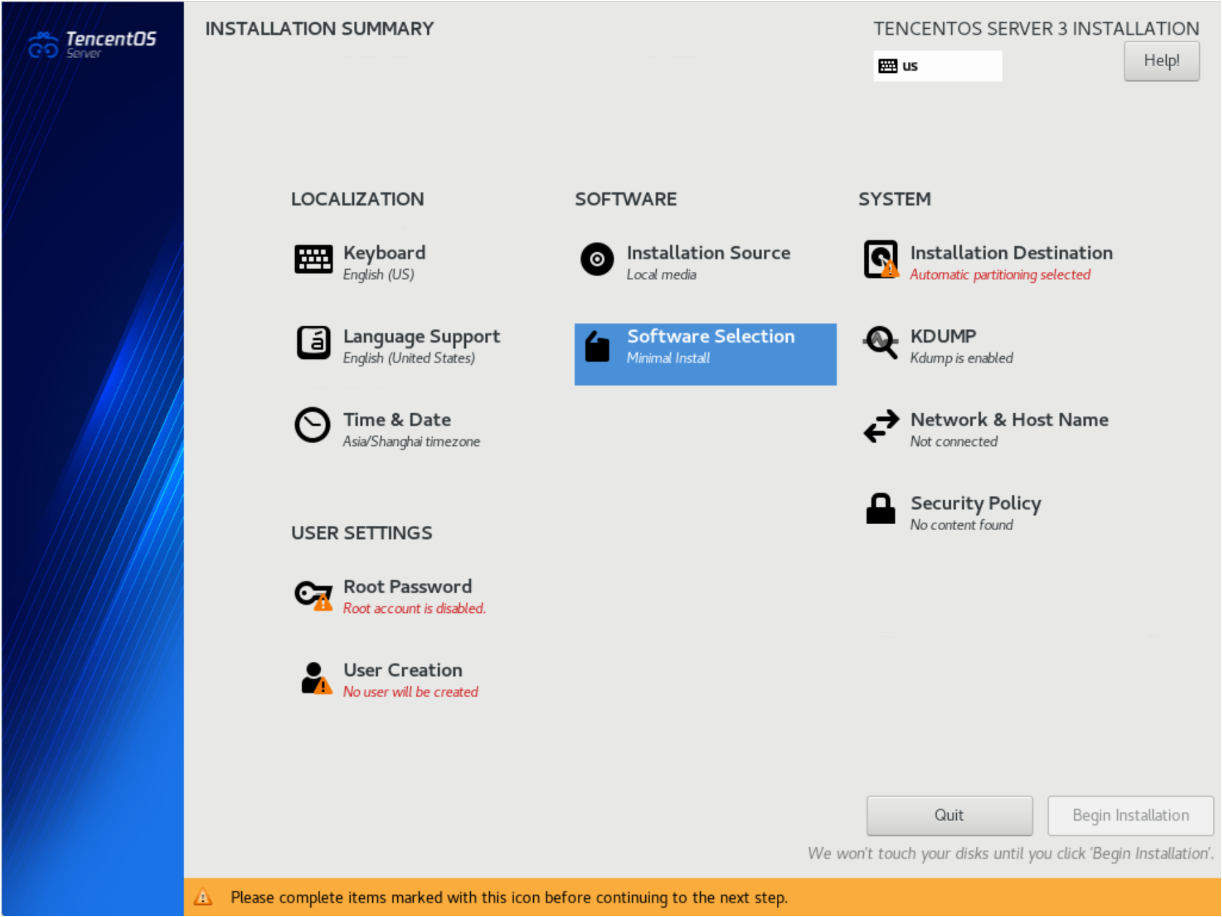Click the 'We won't touch your disks' hint text
Screen dimensions: 1222x917
(1011, 853)
